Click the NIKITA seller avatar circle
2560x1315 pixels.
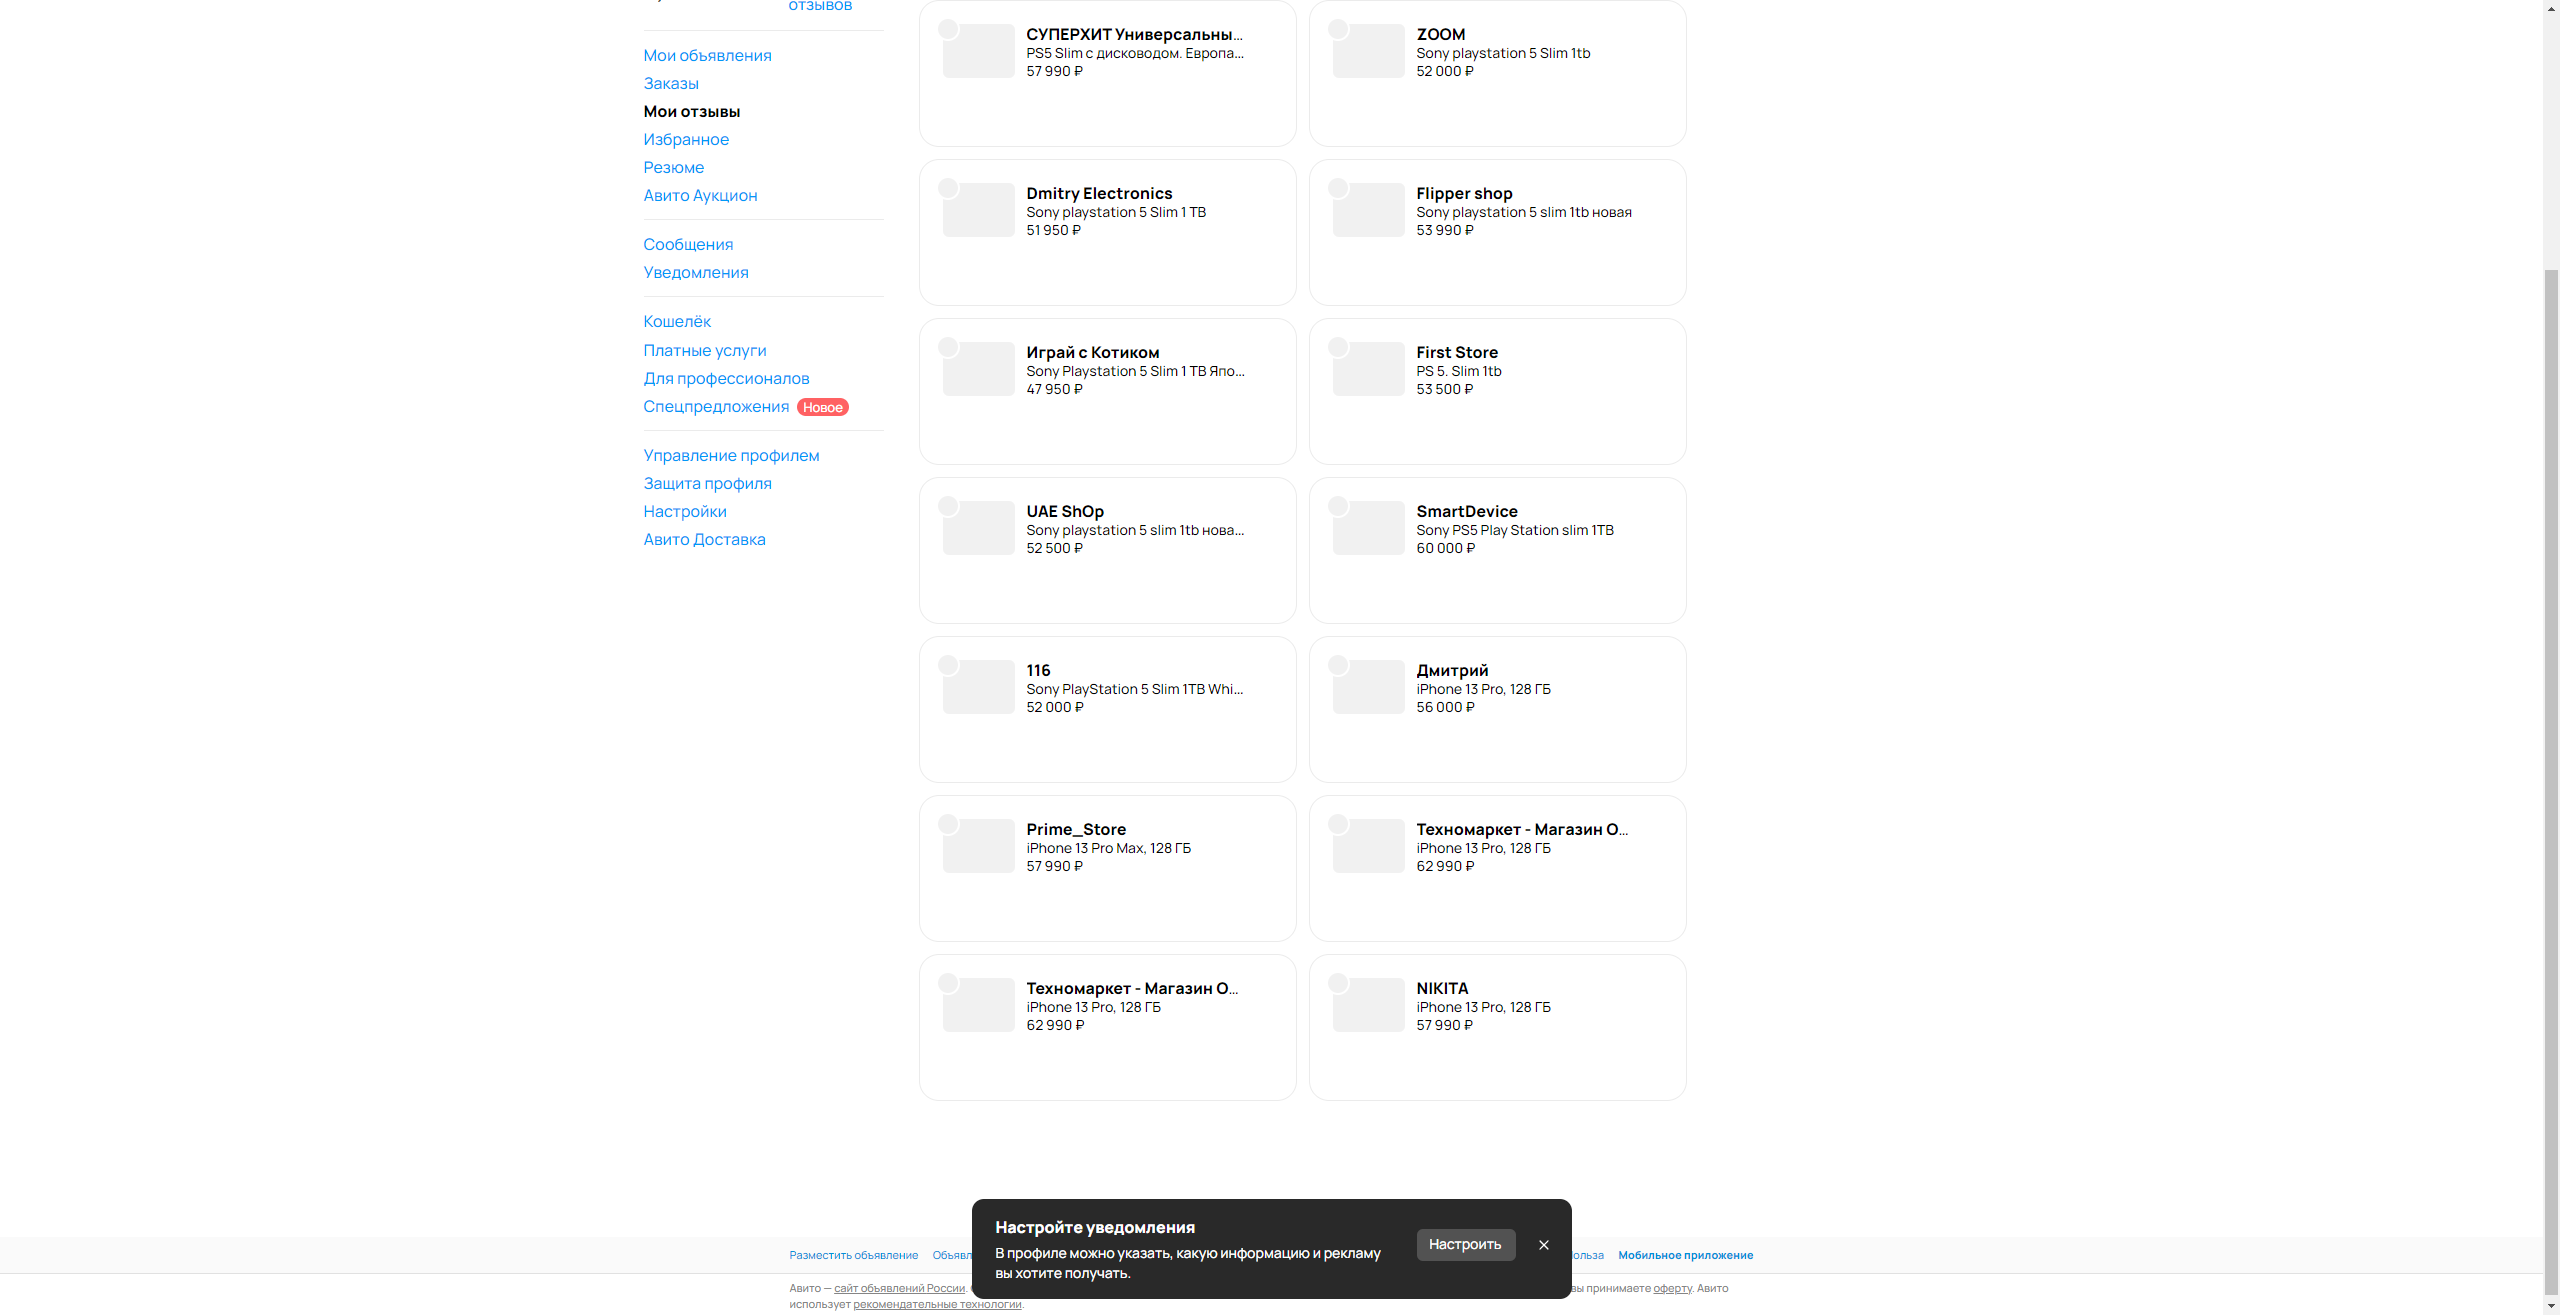point(1338,983)
